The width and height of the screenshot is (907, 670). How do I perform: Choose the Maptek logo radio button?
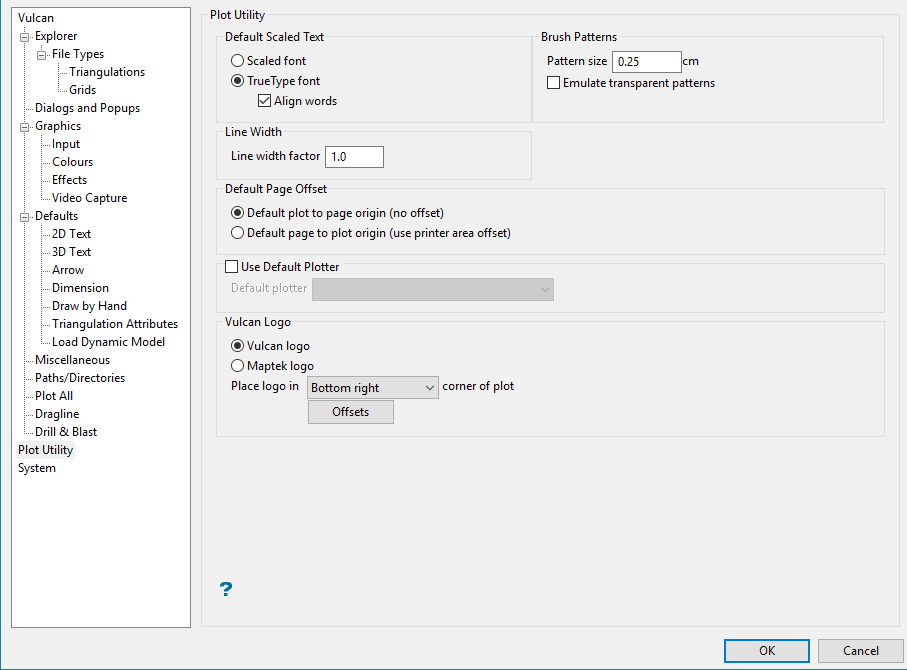coord(237,366)
